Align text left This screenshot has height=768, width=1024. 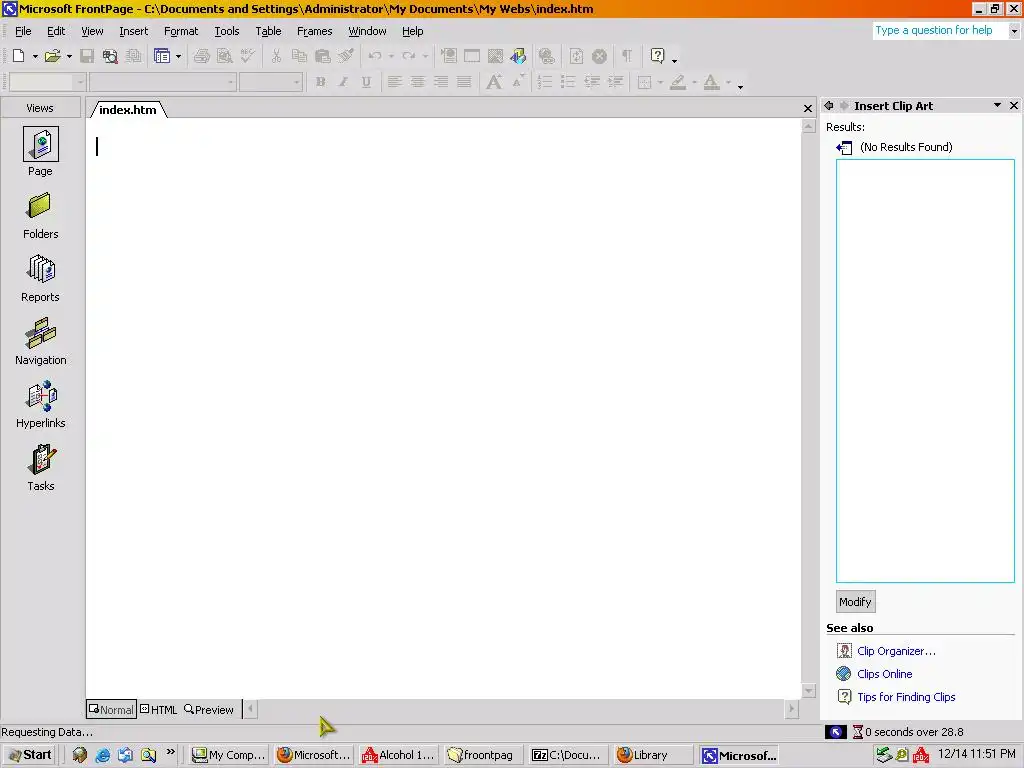[x=394, y=82]
